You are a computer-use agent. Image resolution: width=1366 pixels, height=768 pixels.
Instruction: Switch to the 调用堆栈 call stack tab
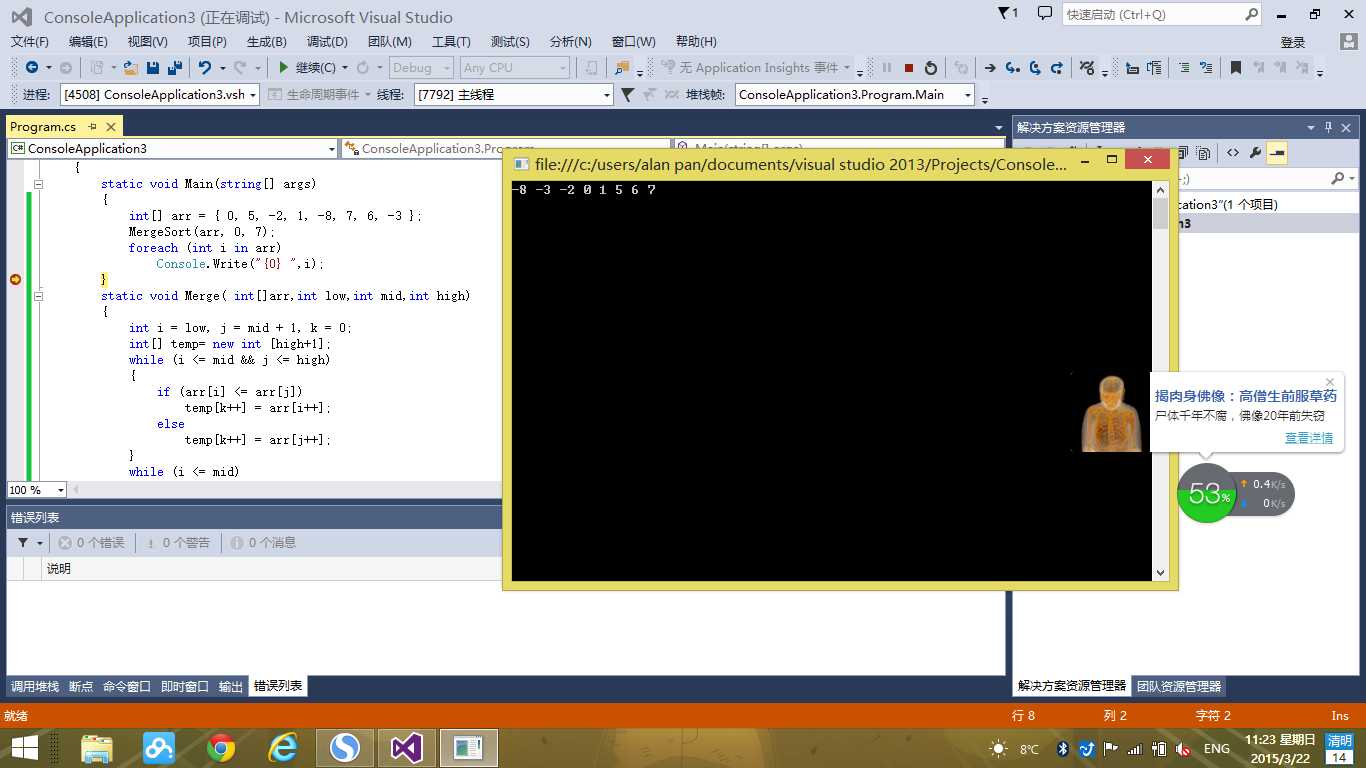(35, 686)
